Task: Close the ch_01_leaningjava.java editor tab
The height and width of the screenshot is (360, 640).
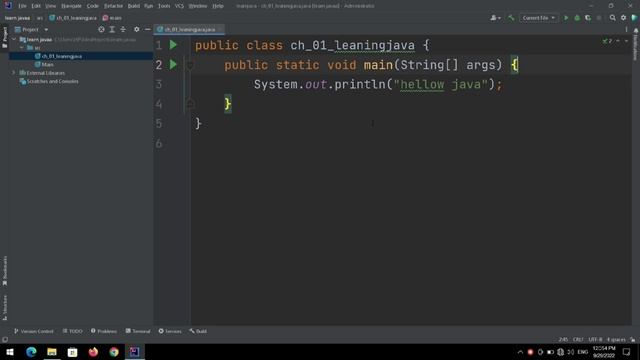Action: (x=220, y=29)
